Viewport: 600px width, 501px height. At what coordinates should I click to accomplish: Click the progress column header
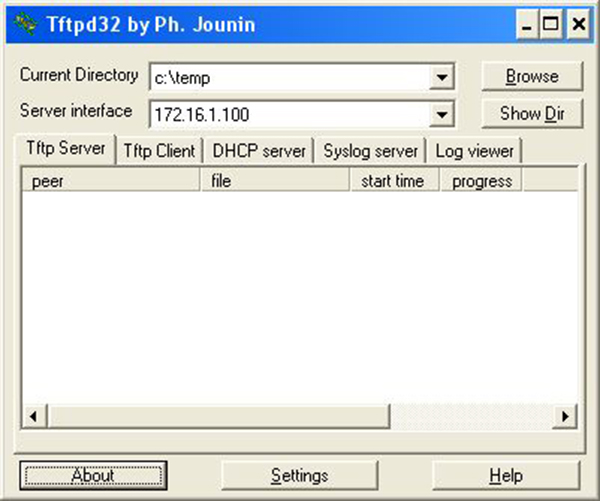click(482, 181)
